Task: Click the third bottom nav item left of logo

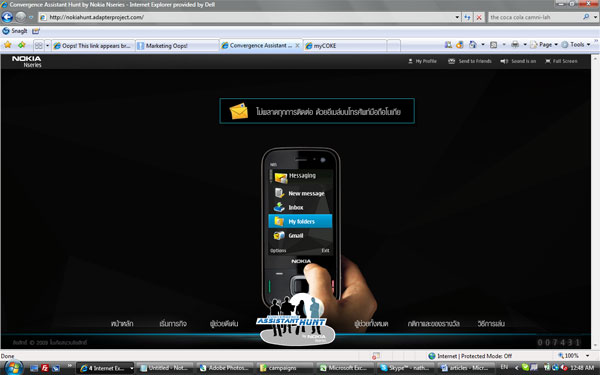Action: tap(224, 324)
